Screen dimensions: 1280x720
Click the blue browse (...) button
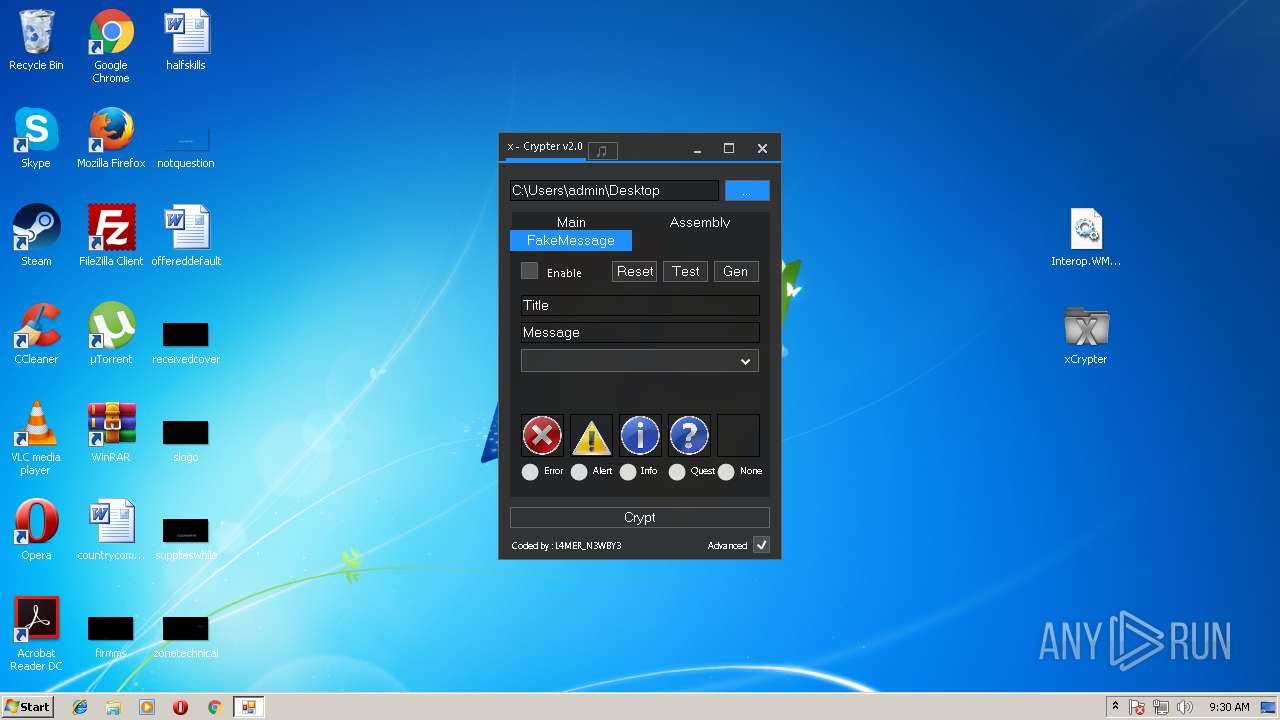pyautogui.click(x=747, y=191)
